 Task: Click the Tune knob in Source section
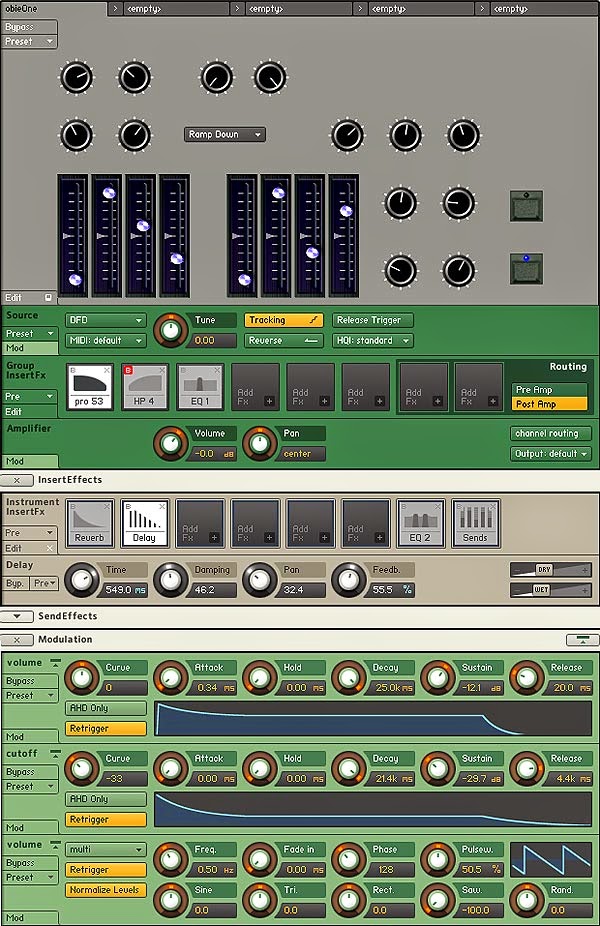pyautogui.click(x=171, y=330)
